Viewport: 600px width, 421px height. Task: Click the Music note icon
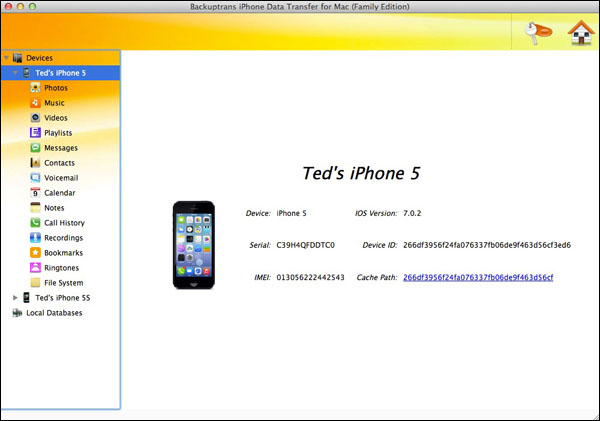tap(35, 103)
